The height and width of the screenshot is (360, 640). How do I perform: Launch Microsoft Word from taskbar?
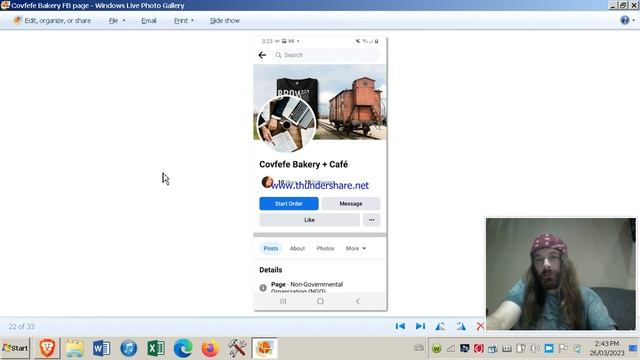[101, 348]
